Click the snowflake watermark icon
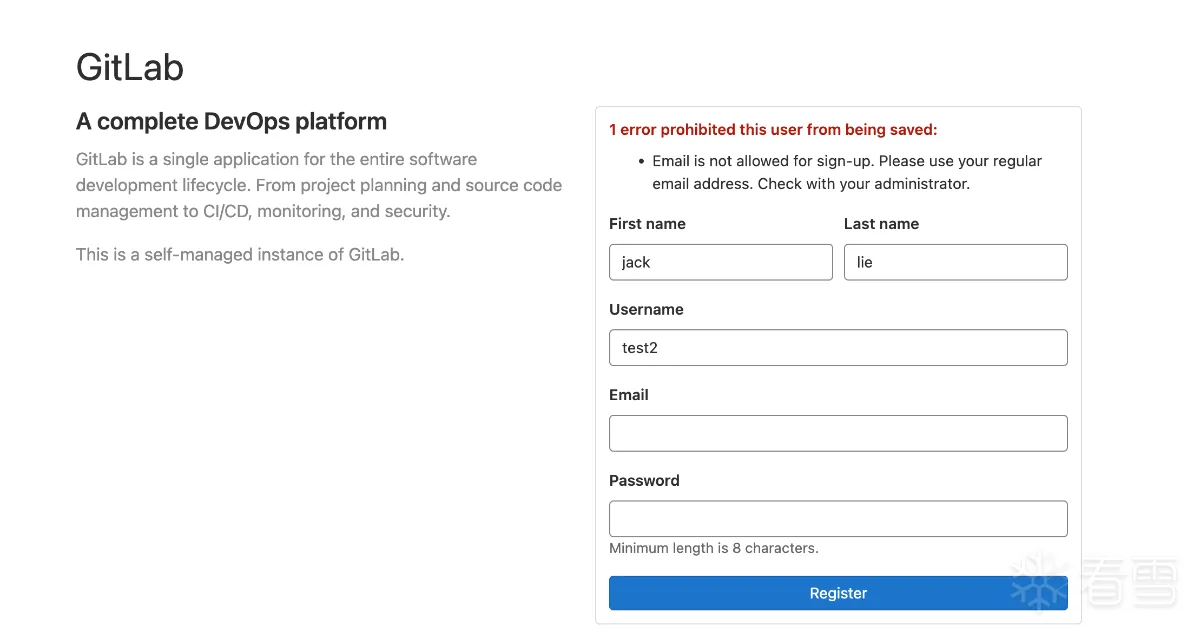 click(1040, 581)
